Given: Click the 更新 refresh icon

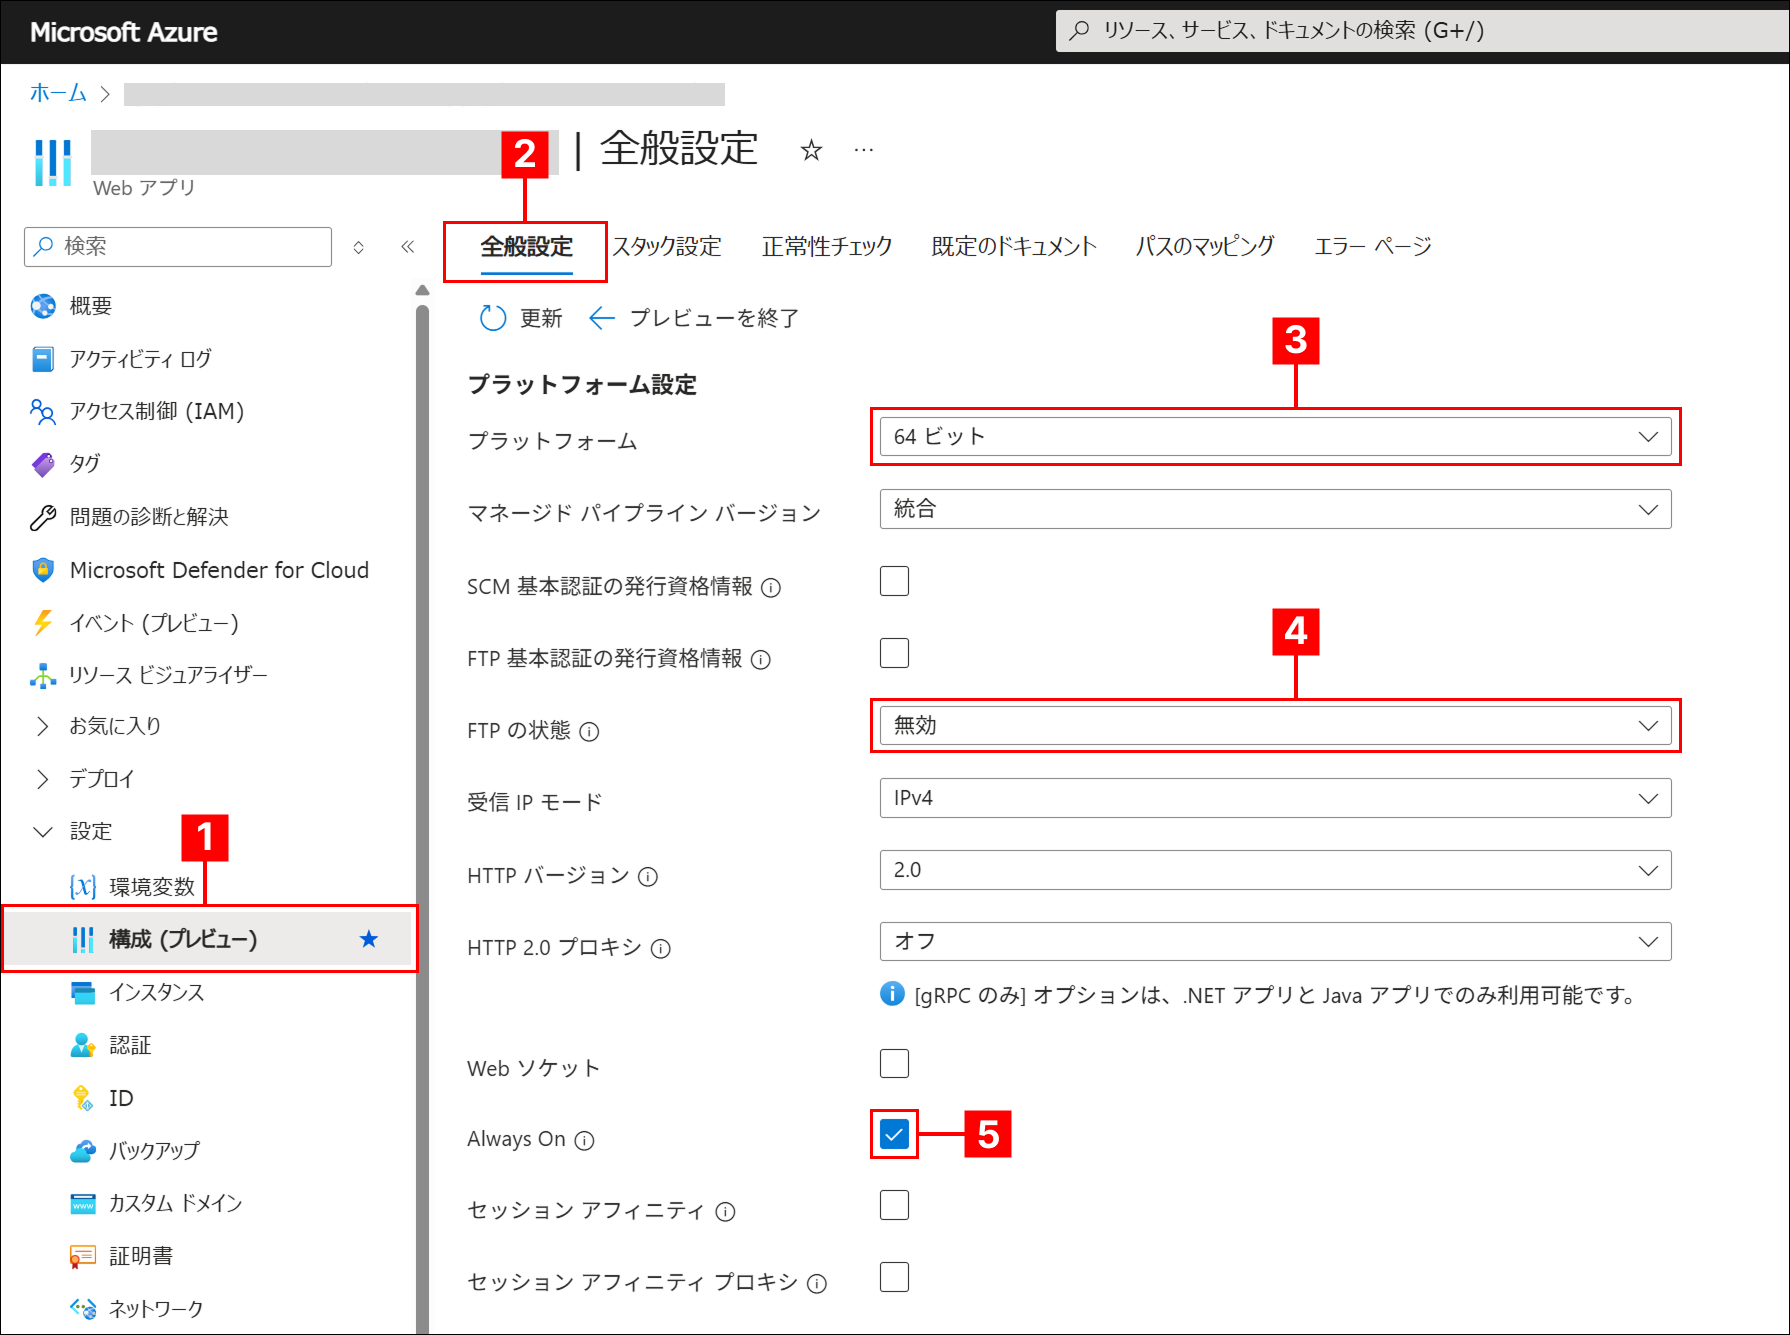Looking at the screenshot, I should pos(493,318).
